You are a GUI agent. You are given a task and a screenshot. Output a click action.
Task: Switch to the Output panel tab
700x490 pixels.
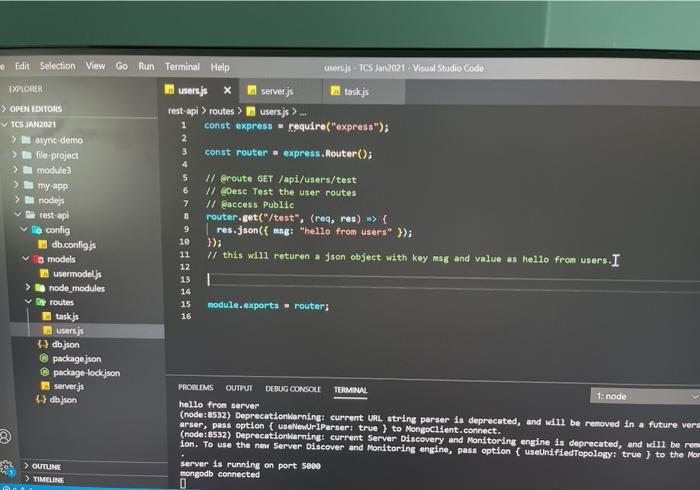pos(239,388)
